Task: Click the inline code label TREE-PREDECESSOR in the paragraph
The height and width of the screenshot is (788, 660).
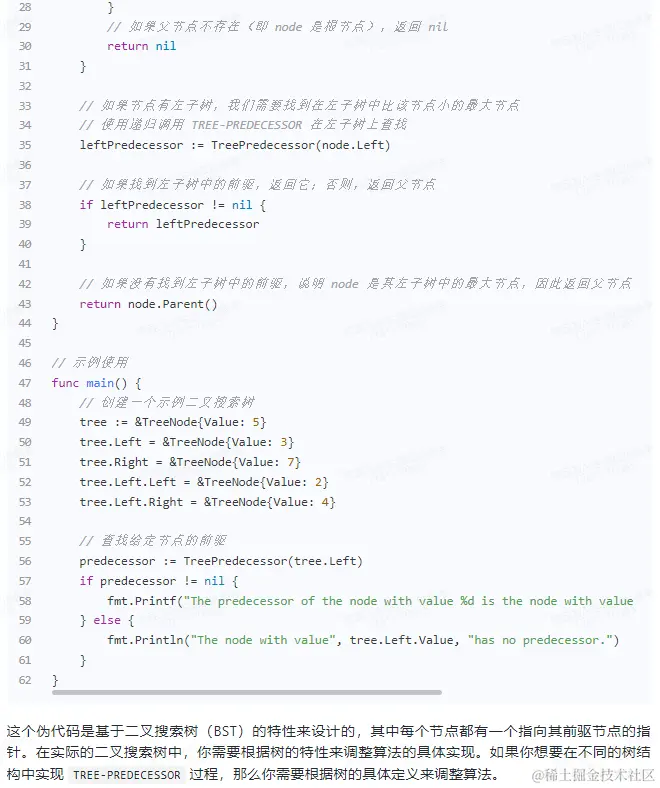Action: click(x=127, y=774)
